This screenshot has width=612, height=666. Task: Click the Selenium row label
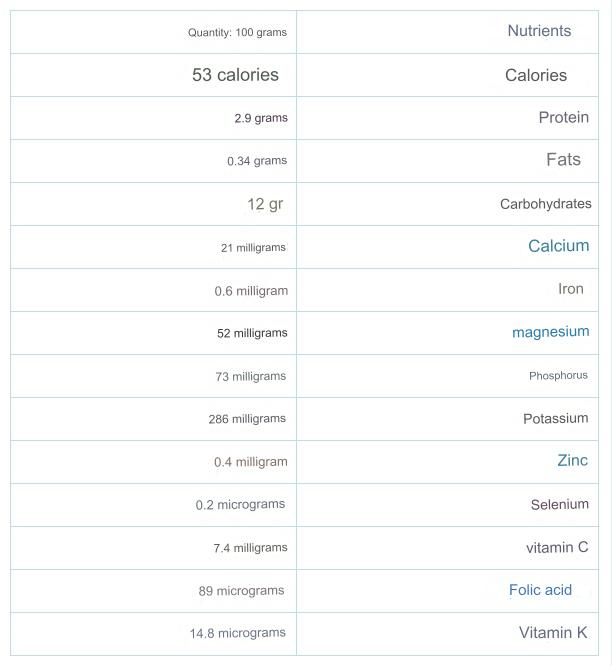[x=559, y=505]
